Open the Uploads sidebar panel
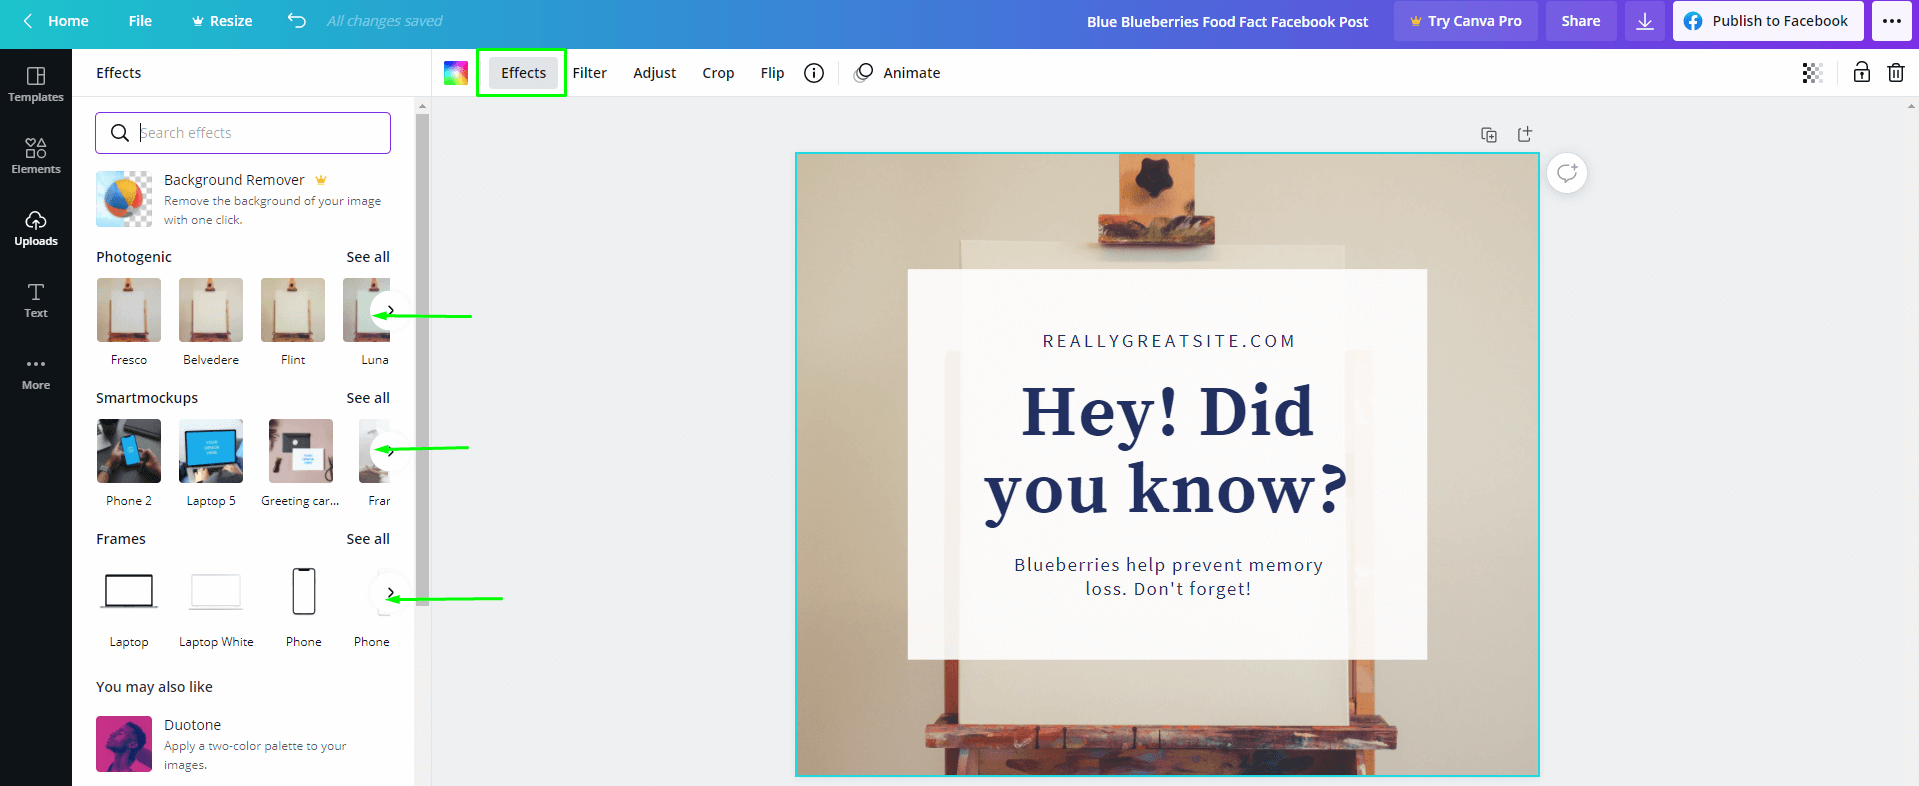The image size is (1919, 786). [36, 228]
